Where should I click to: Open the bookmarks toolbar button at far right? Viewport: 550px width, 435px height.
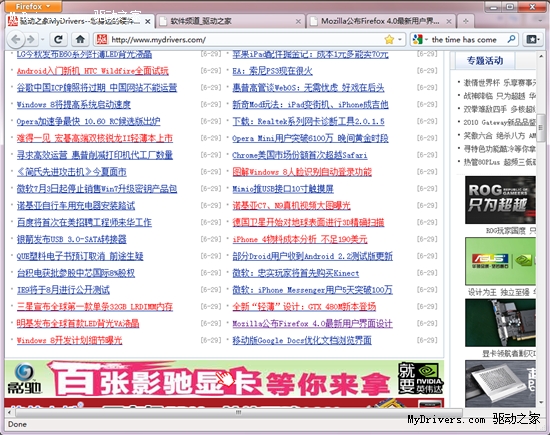coord(532,39)
